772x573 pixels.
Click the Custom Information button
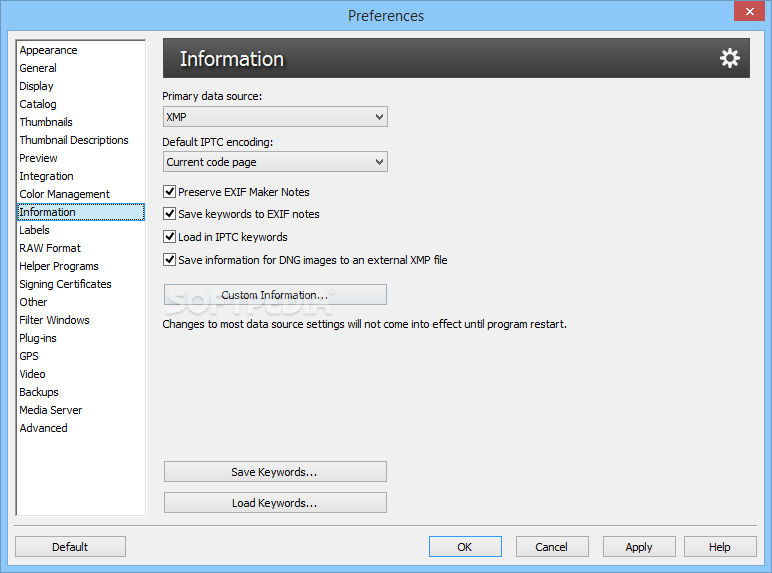(x=275, y=295)
